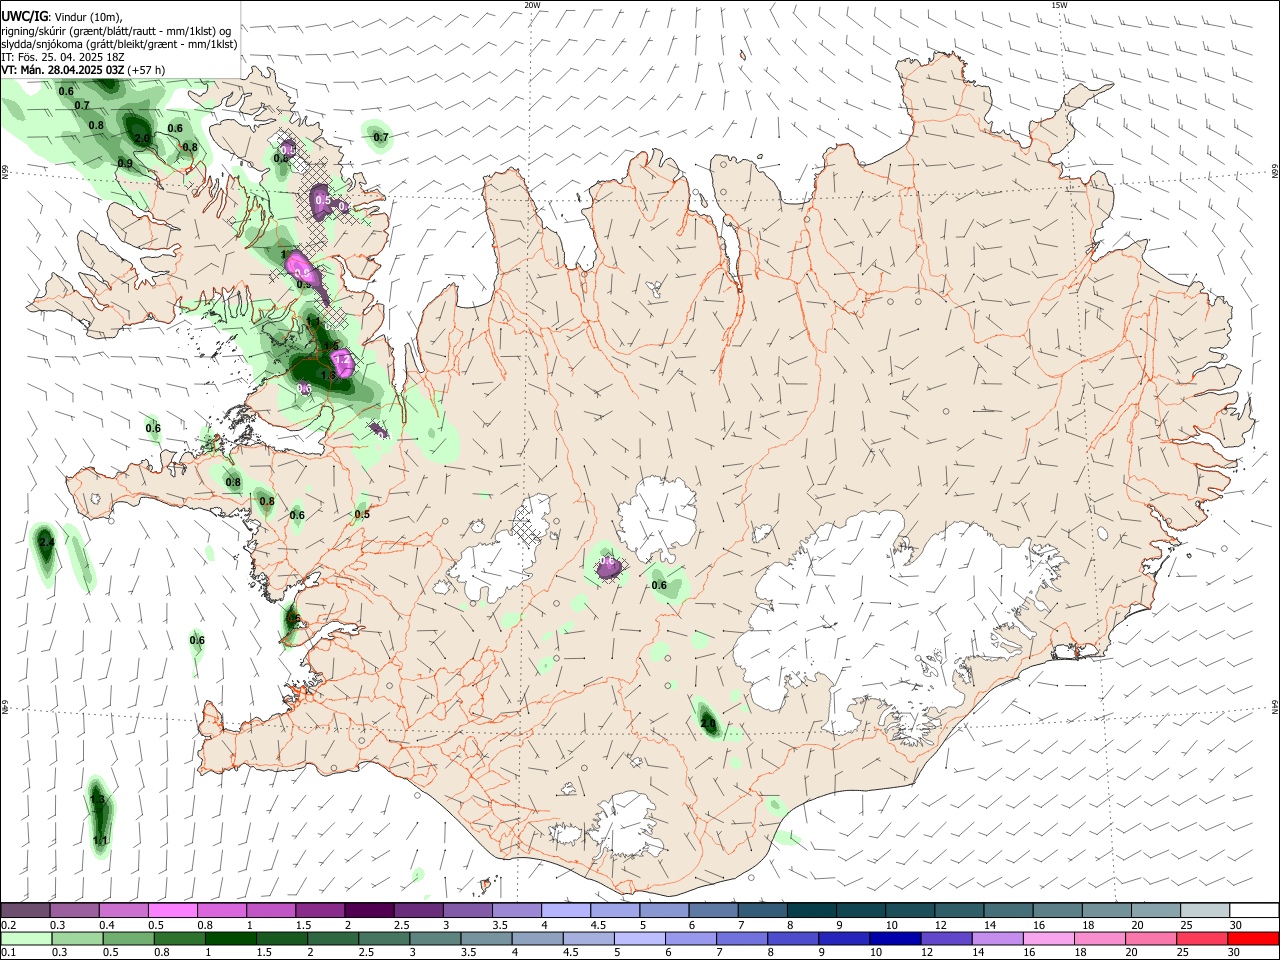
Task: Click the "0.1" label of the rain legend
Action: pyautogui.click(x=9, y=952)
